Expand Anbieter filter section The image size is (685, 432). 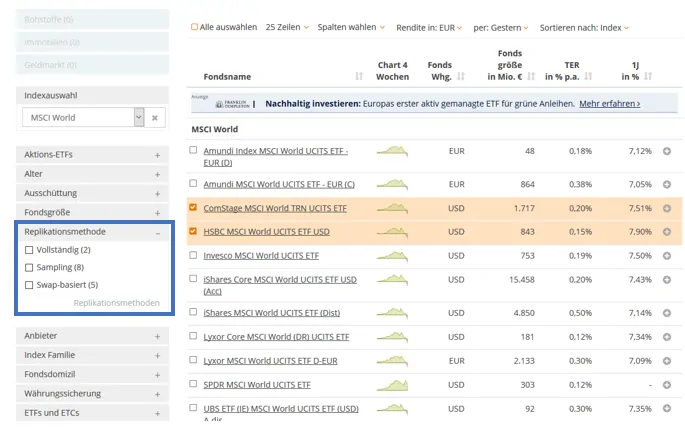pos(92,336)
